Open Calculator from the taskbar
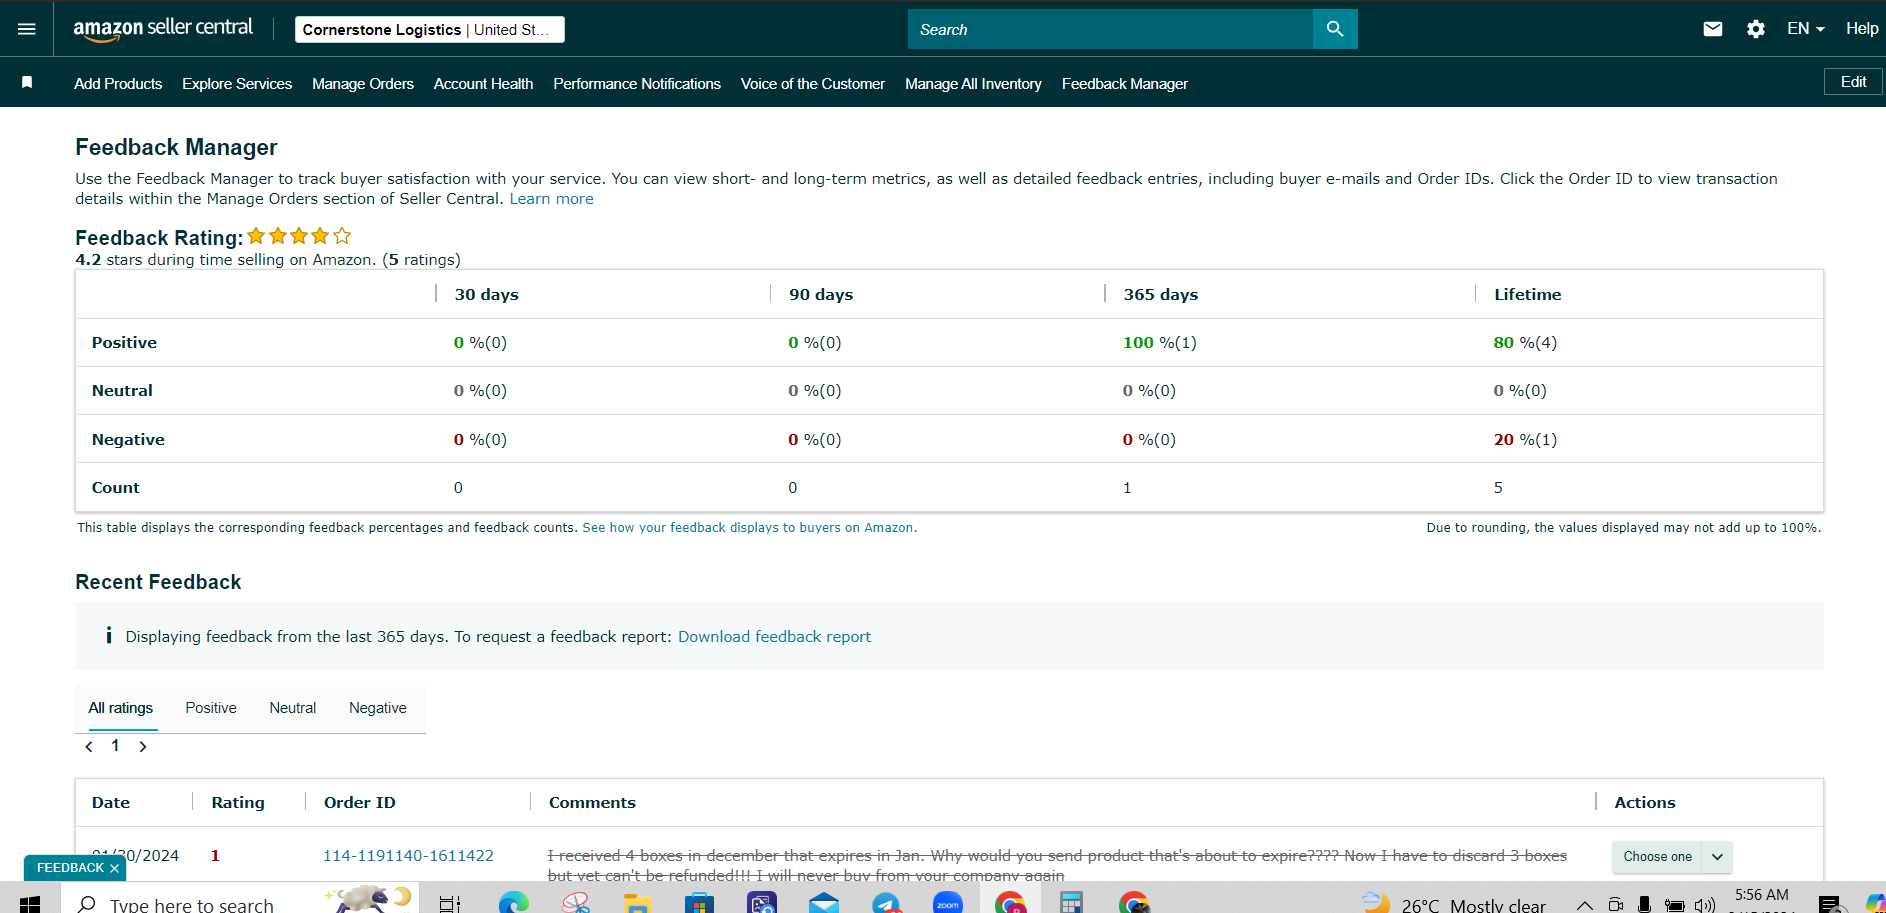 click(x=1071, y=904)
